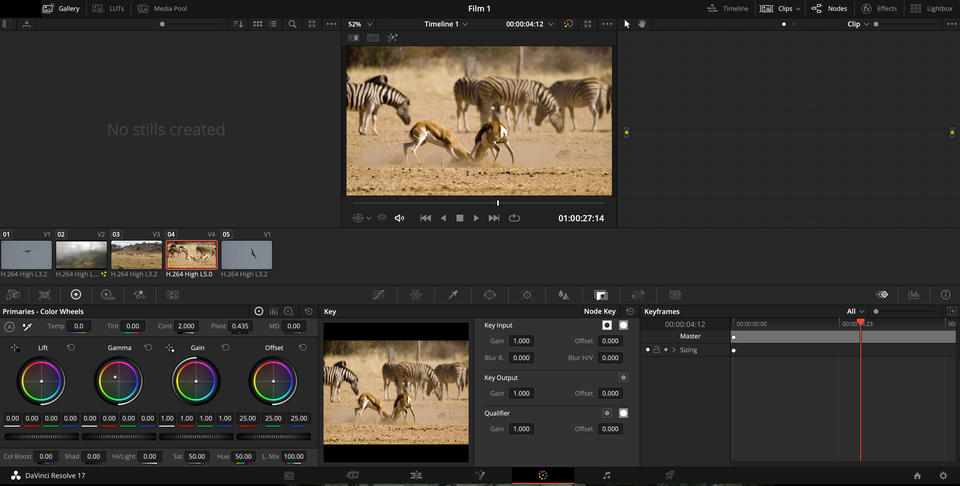Switch to the Fusion page
Screen dimensions: 960x486
point(480,475)
